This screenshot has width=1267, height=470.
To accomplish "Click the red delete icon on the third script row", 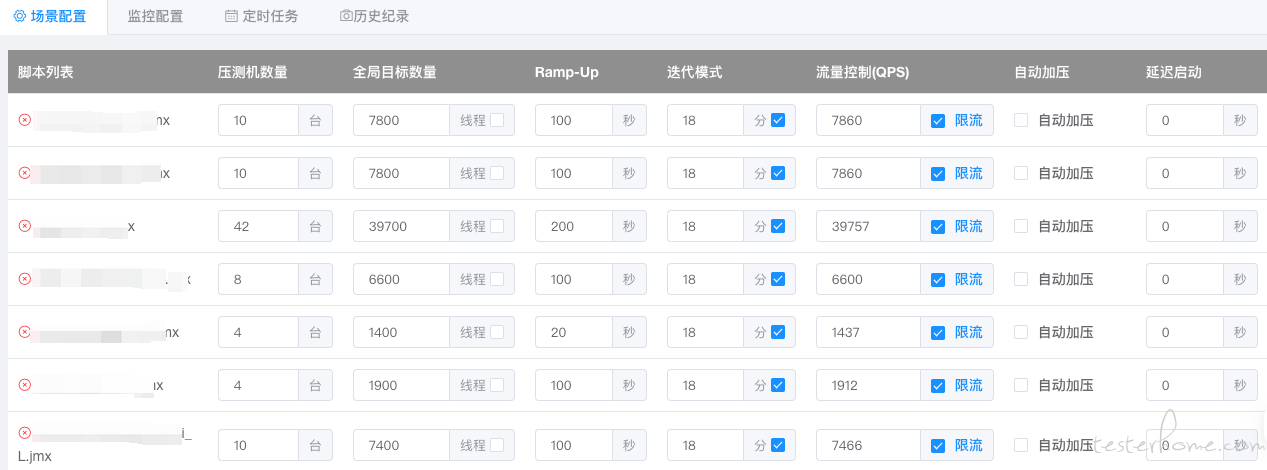I will [x=24, y=226].
